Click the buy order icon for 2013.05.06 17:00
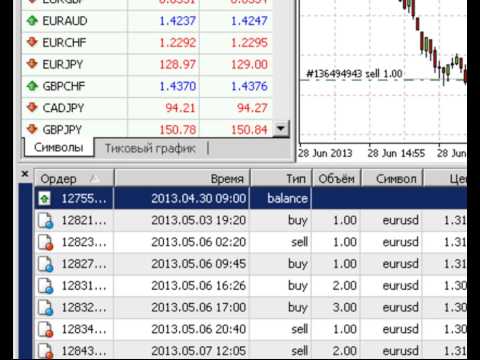The image size is (480, 360). (x=45, y=307)
